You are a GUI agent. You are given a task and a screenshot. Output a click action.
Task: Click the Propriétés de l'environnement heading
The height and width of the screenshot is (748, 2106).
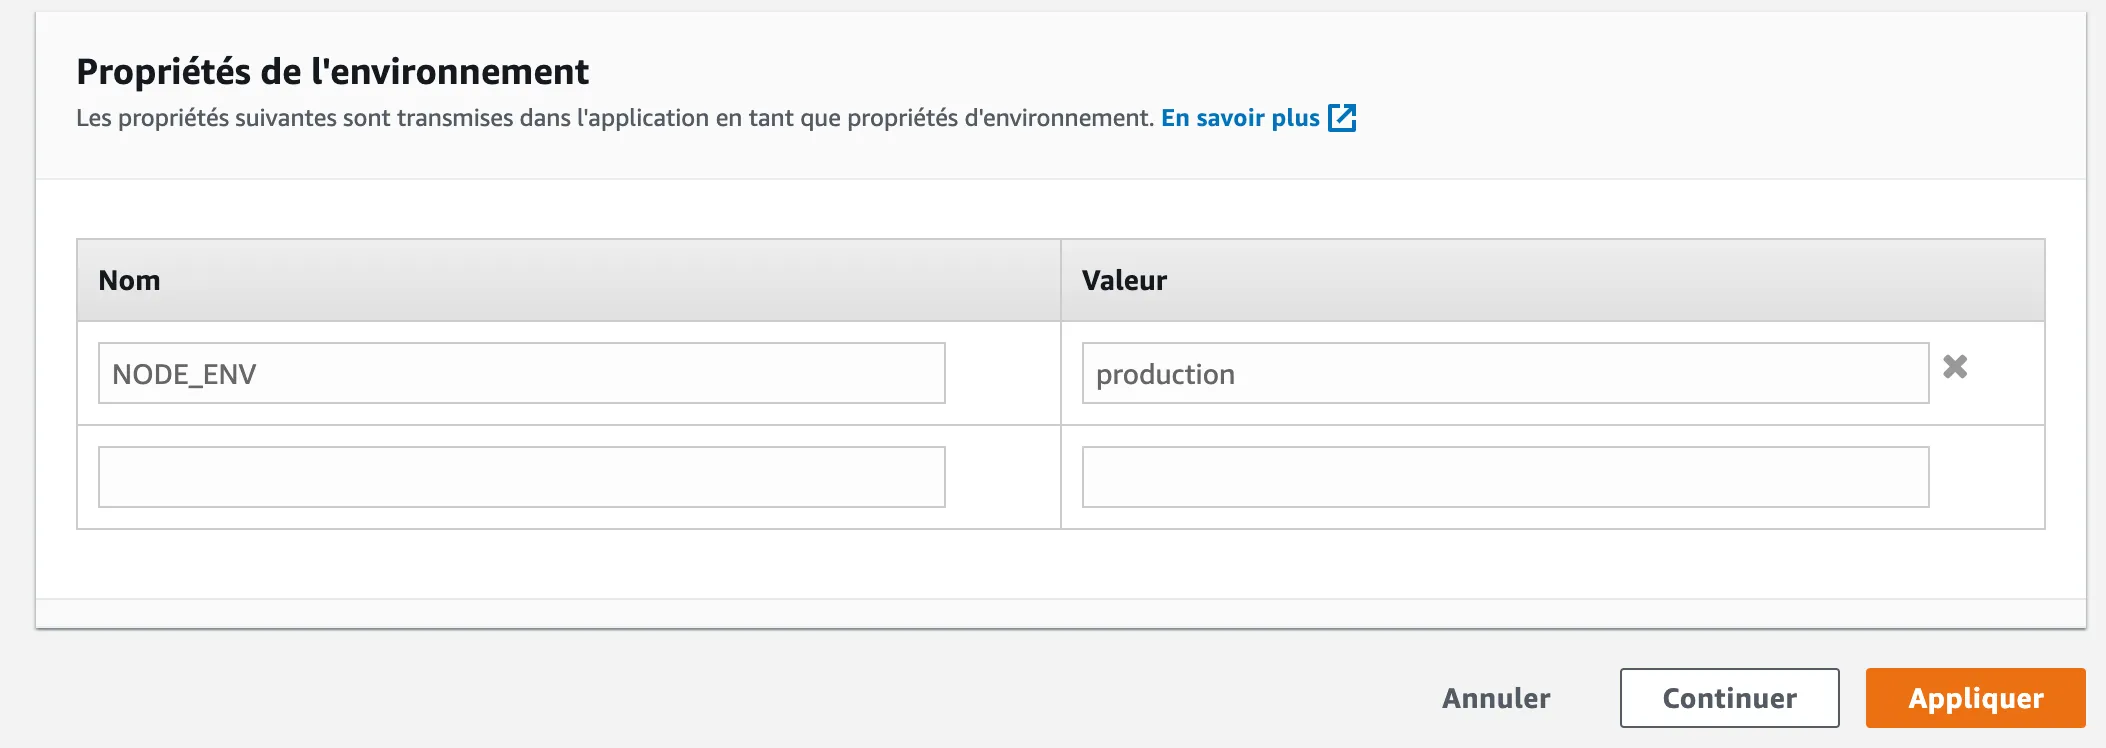click(x=332, y=72)
